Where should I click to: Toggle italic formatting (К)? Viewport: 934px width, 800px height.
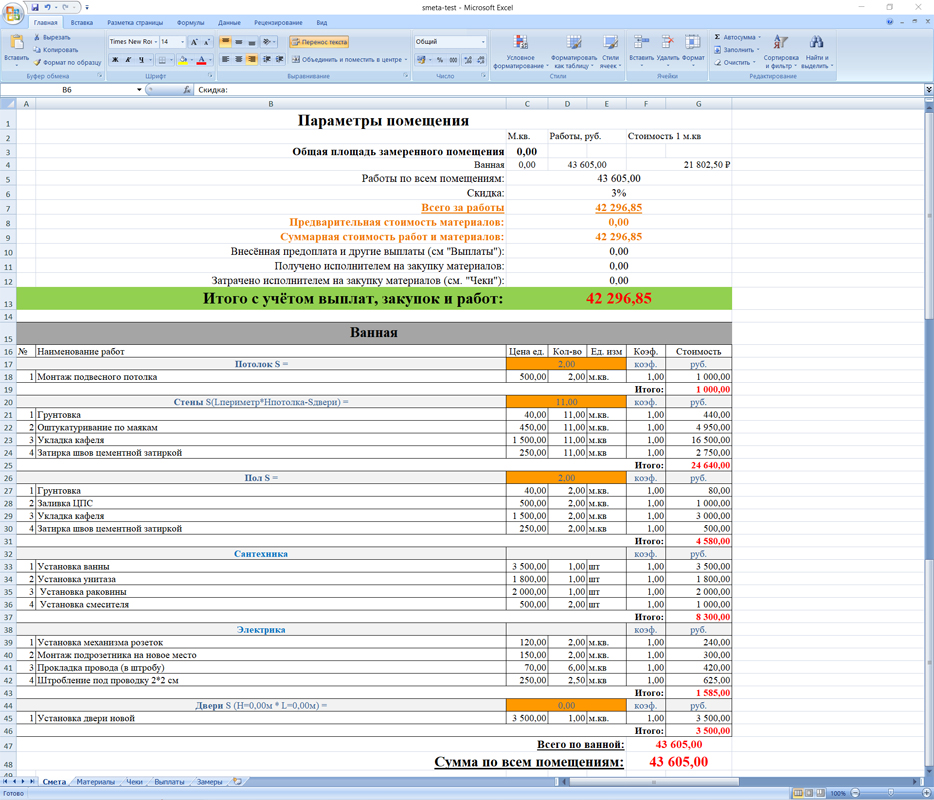pos(128,60)
